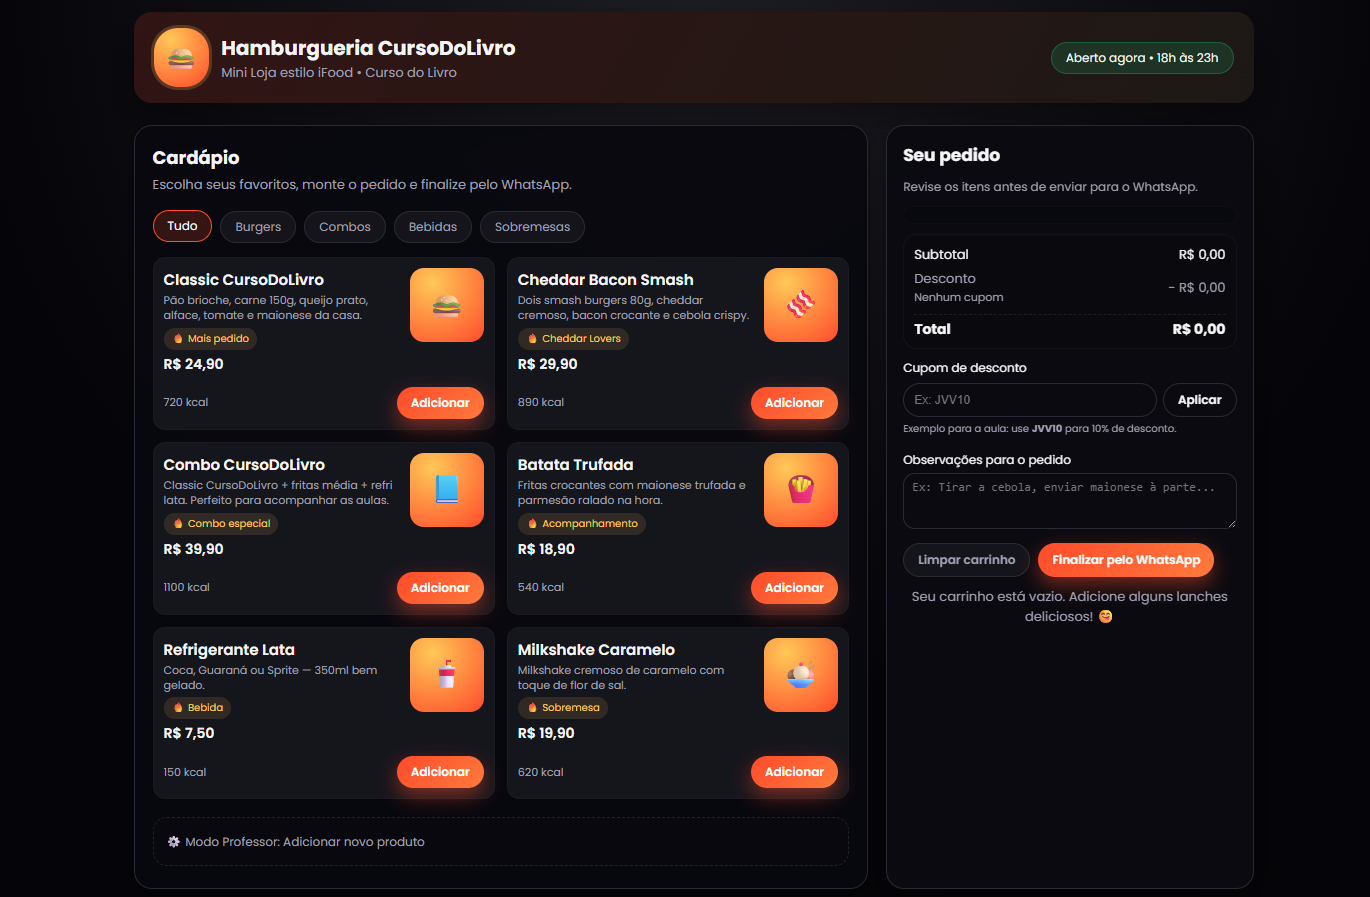Switch to the Burgers category tab
Image resolution: width=1370 pixels, height=897 pixels.
coord(258,227)
